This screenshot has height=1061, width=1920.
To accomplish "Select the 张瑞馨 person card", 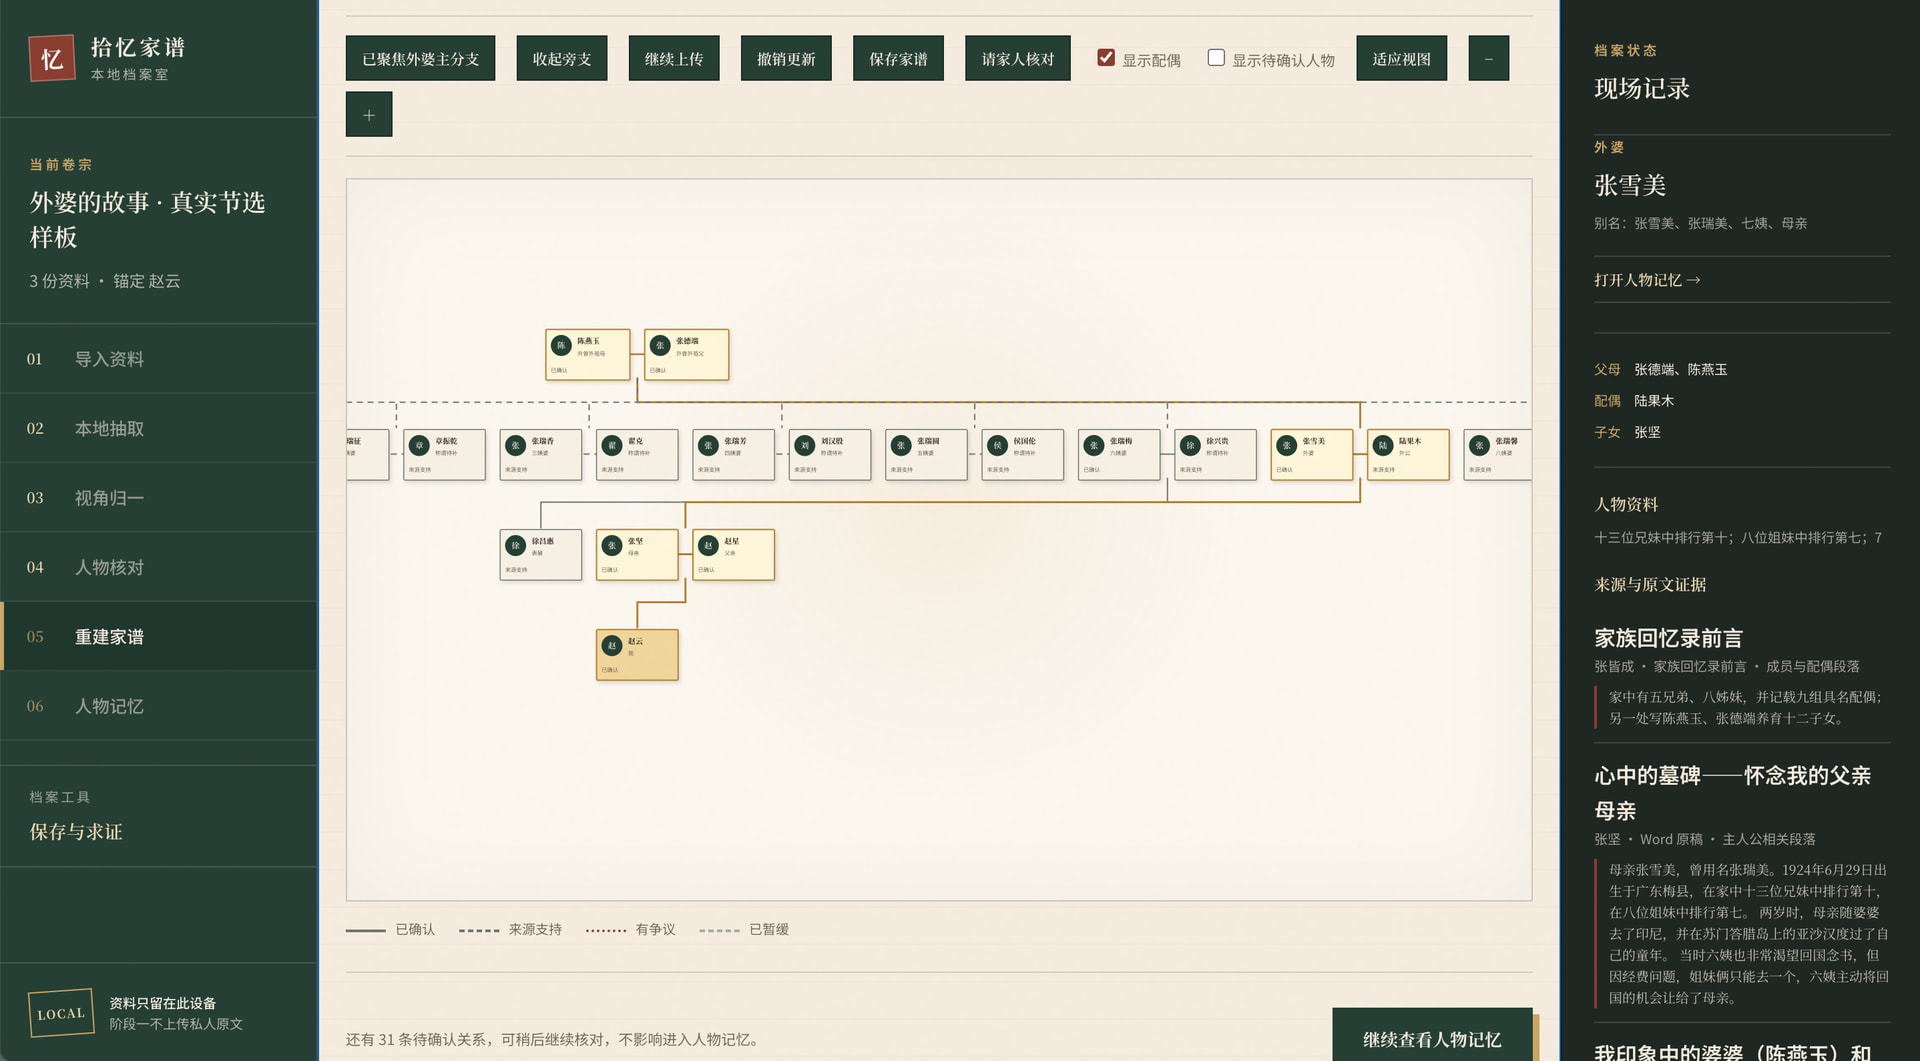I will (x=1497, y=455).
